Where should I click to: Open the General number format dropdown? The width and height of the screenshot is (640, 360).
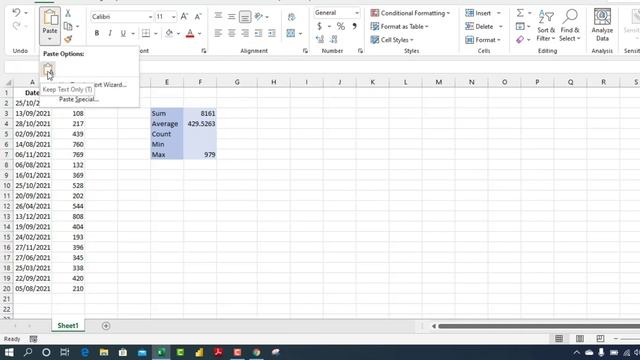[x=357, y=13]
